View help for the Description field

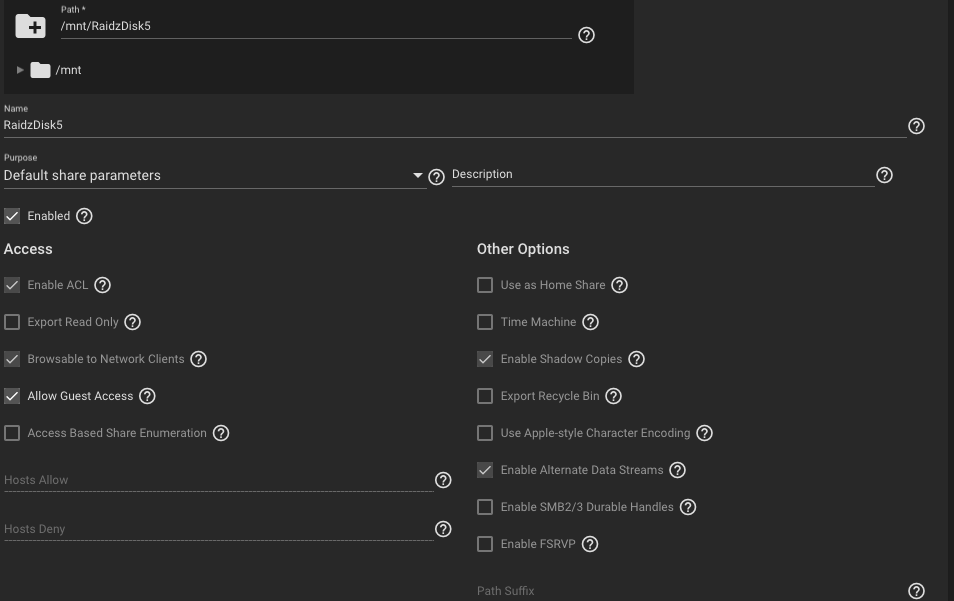click(884, 175)
